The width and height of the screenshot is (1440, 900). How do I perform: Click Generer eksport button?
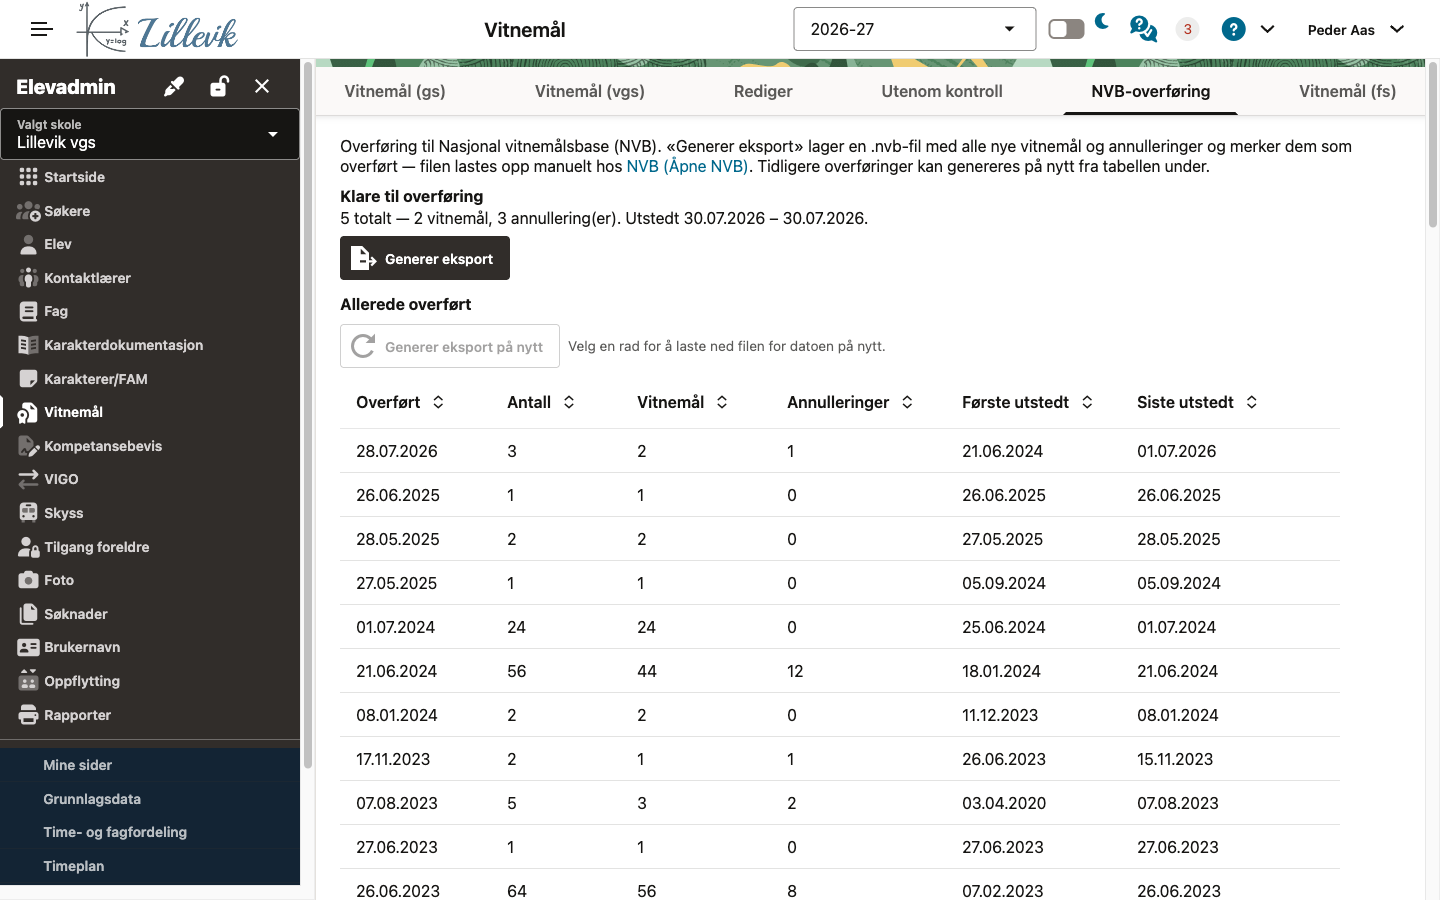pyautogui.click(x=425, y=258)
